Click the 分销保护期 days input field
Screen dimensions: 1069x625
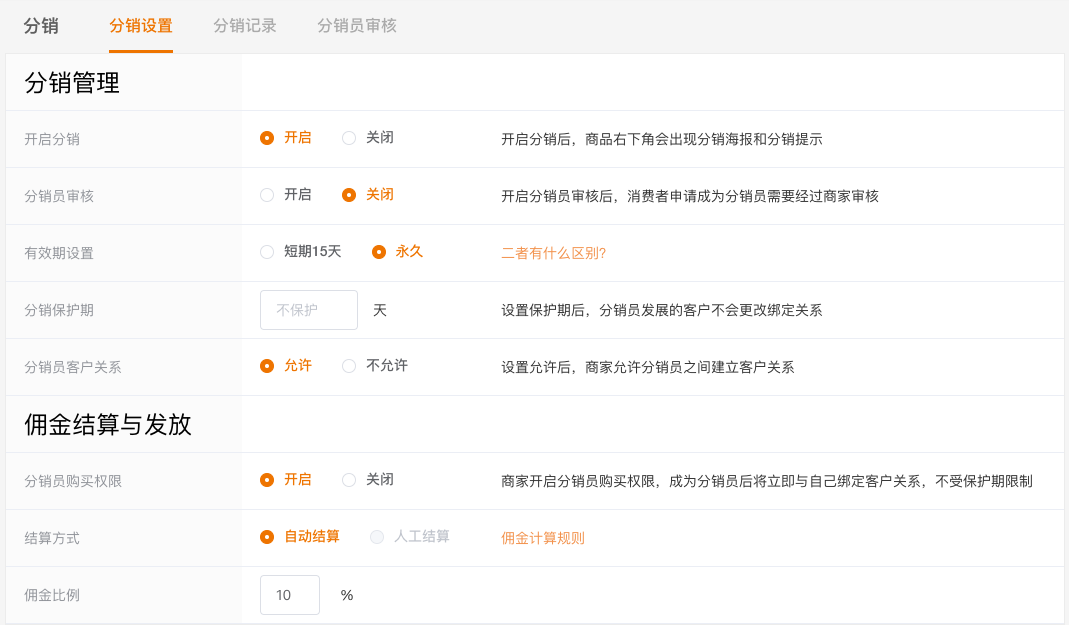[x=308, y=310]
